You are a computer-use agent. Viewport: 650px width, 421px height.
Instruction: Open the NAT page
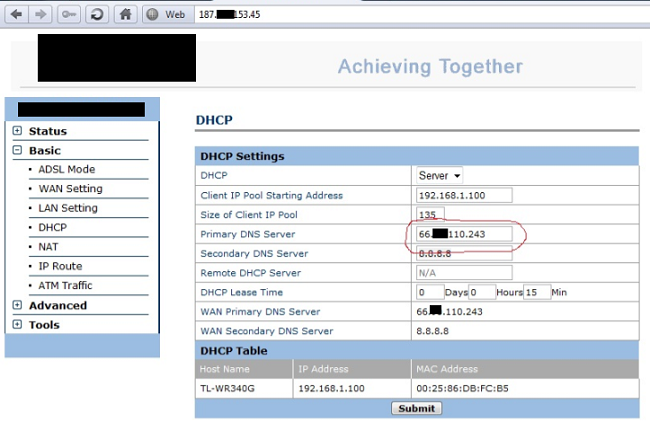coord(48,247)
